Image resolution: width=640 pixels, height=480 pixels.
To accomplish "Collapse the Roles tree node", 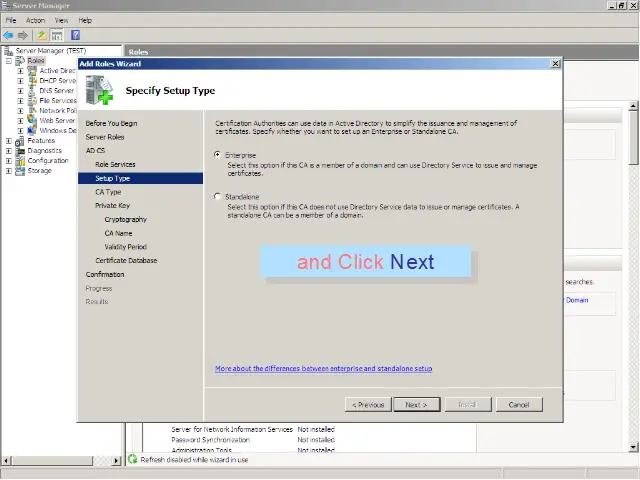I will 9,61.
